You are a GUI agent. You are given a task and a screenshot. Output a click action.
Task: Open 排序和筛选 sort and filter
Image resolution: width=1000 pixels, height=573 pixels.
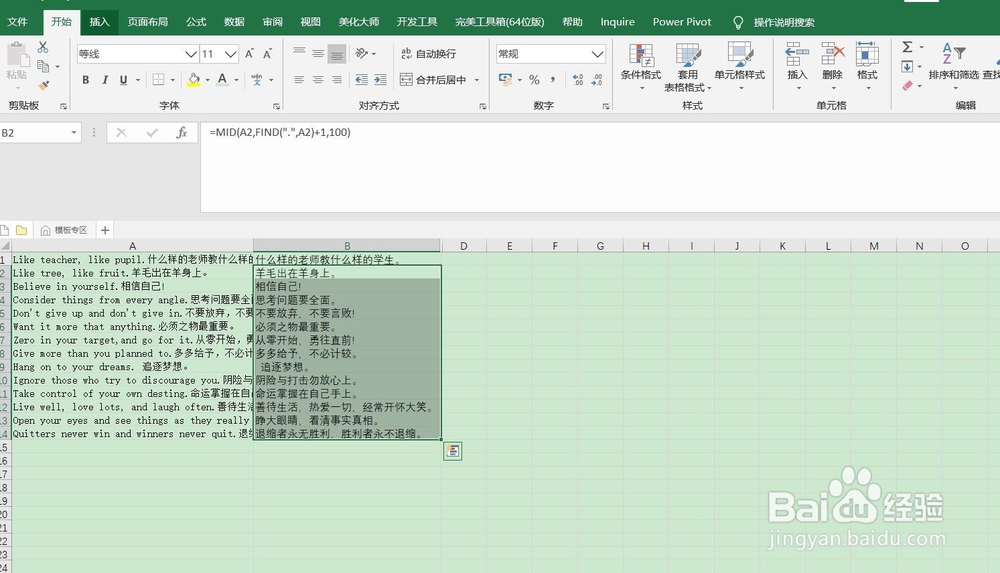pyautogui.click(x=953, y=65)
